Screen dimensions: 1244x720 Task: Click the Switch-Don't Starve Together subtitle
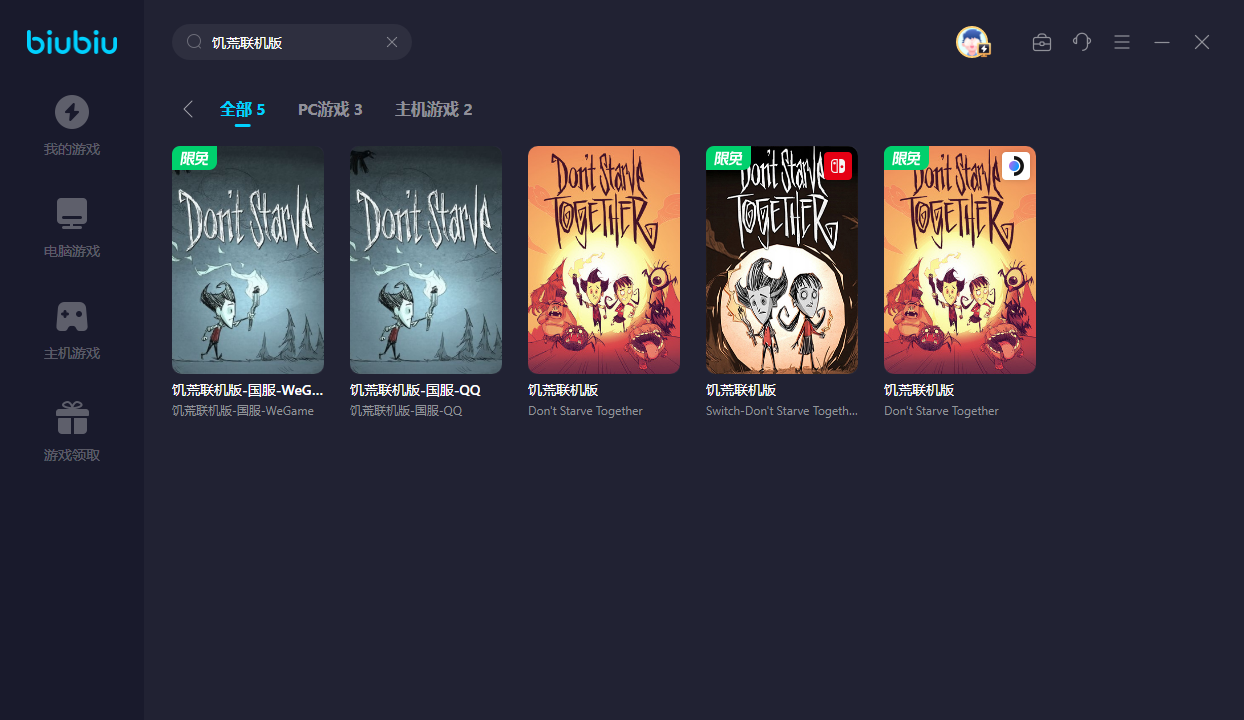pos(781,411)
